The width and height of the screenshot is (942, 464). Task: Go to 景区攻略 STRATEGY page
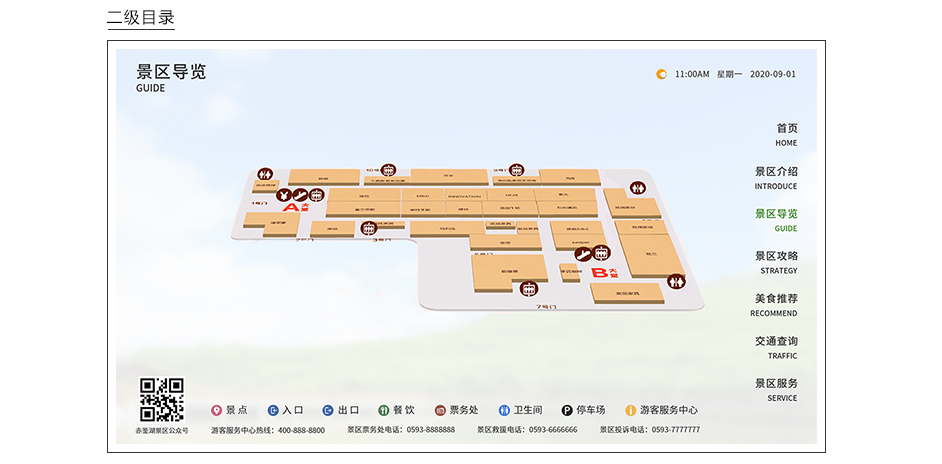pyautogui.click(x=776, y=262)
